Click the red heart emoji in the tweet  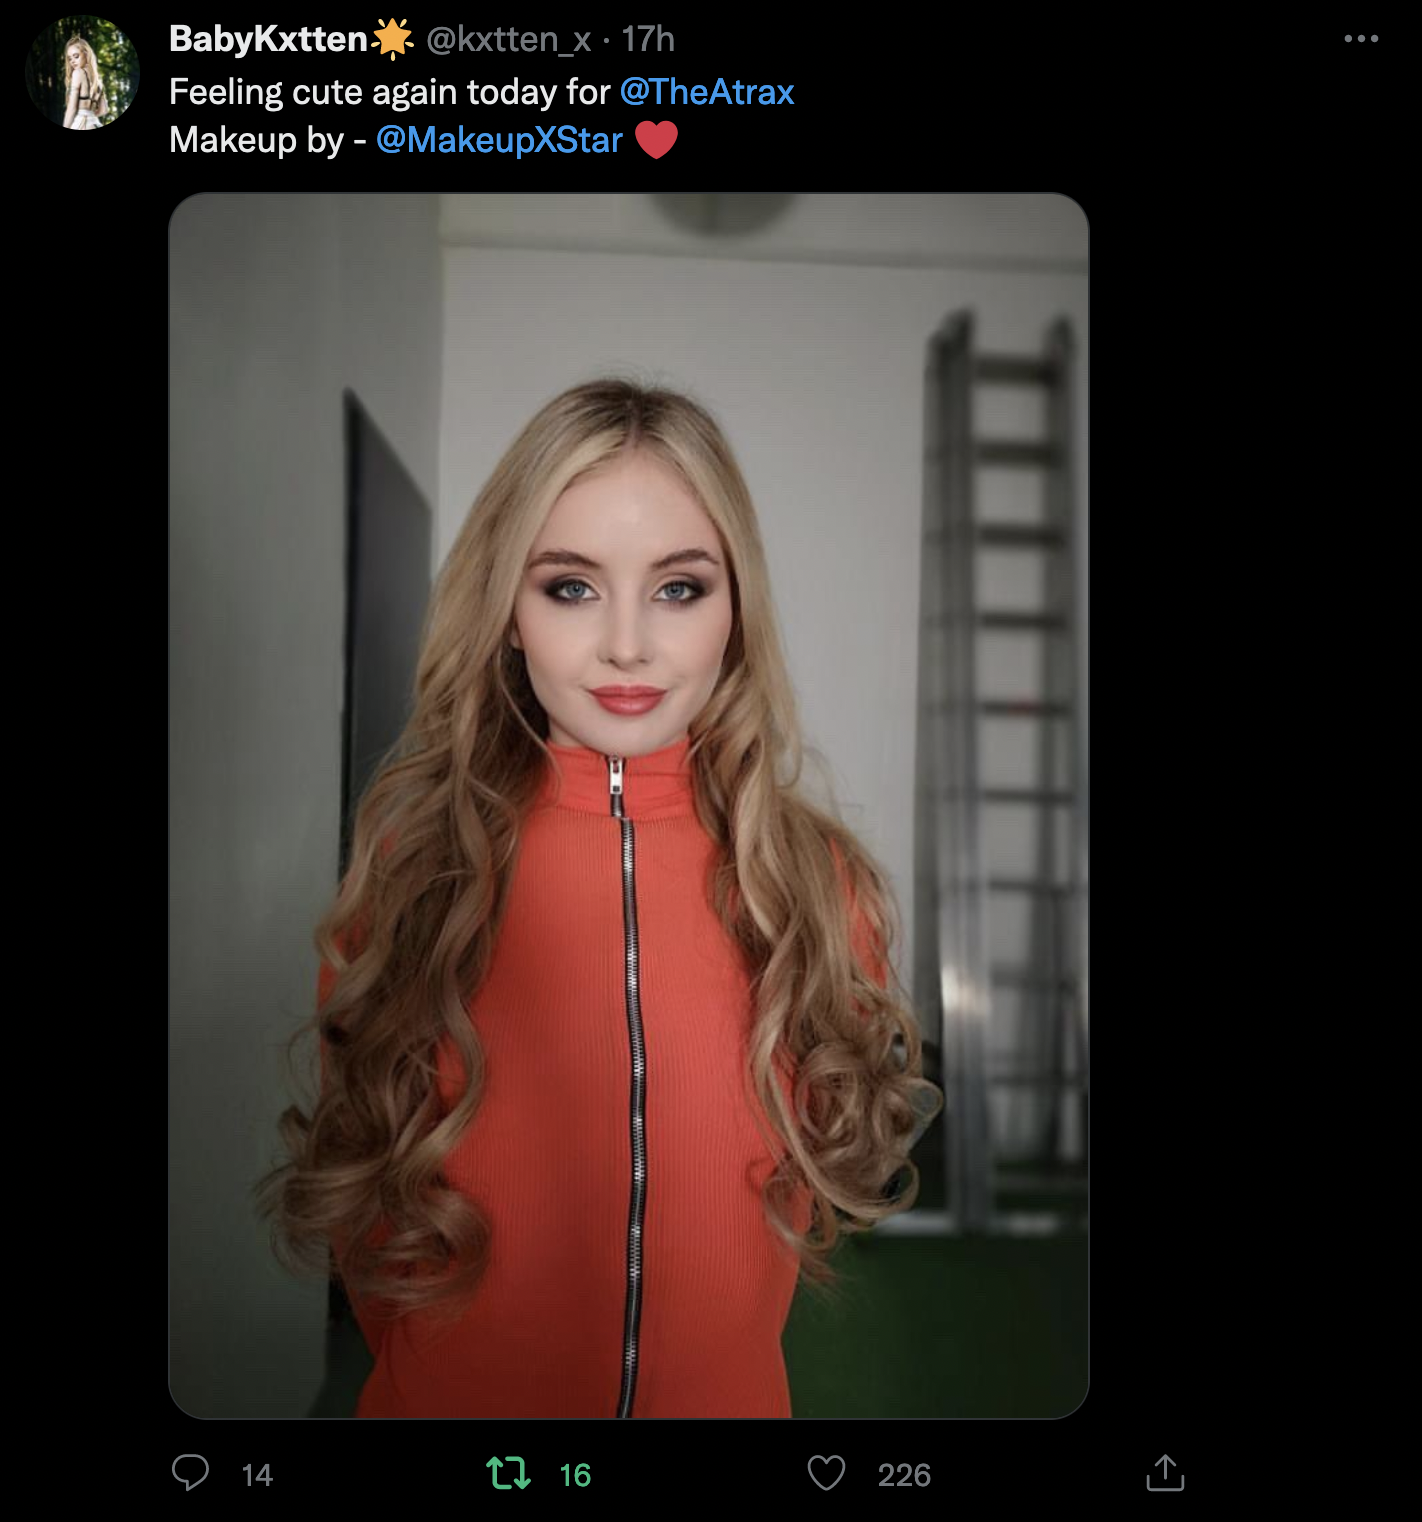(x=656, y=140)
